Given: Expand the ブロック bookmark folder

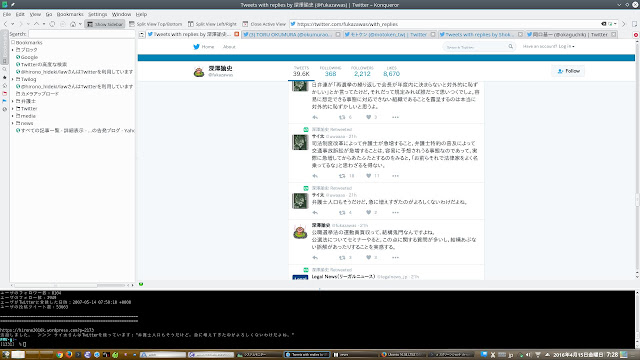Looking at the screenshot, I should 13,50.
